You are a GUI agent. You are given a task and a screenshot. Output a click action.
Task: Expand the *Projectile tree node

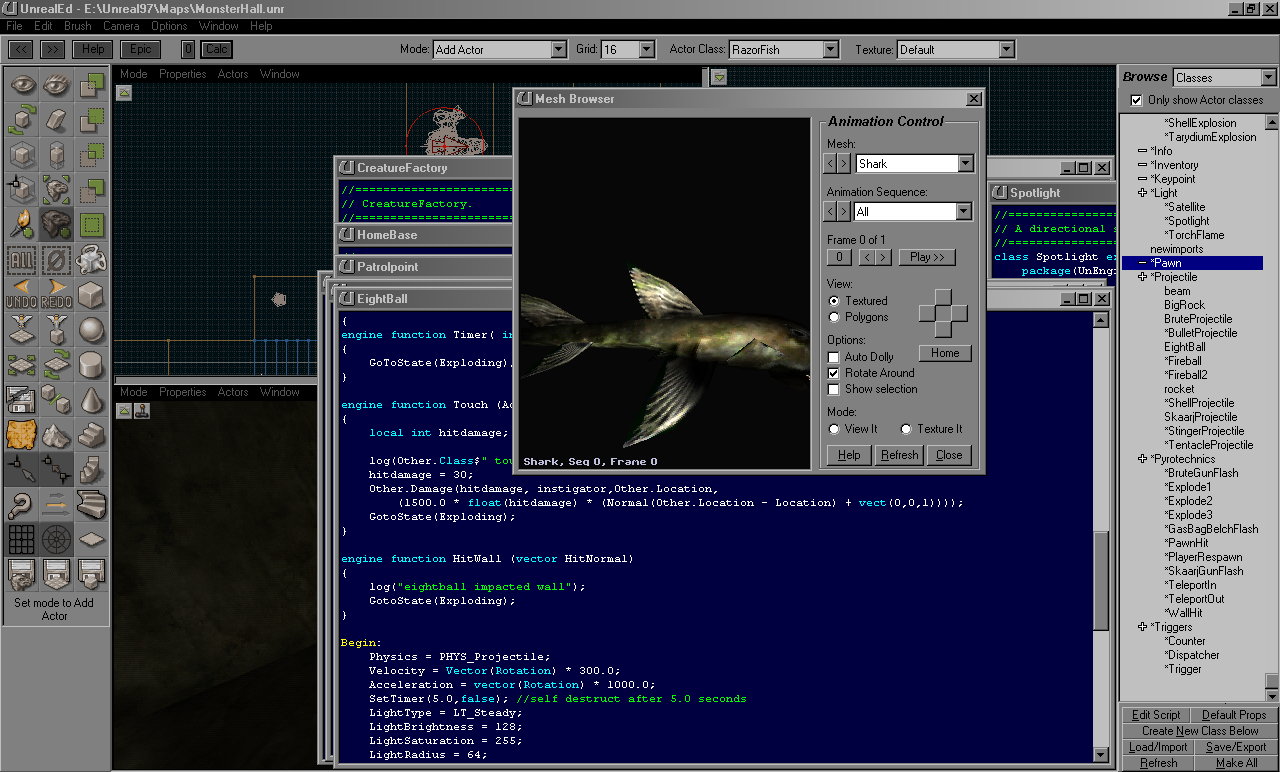click(x=1143, y=277)
